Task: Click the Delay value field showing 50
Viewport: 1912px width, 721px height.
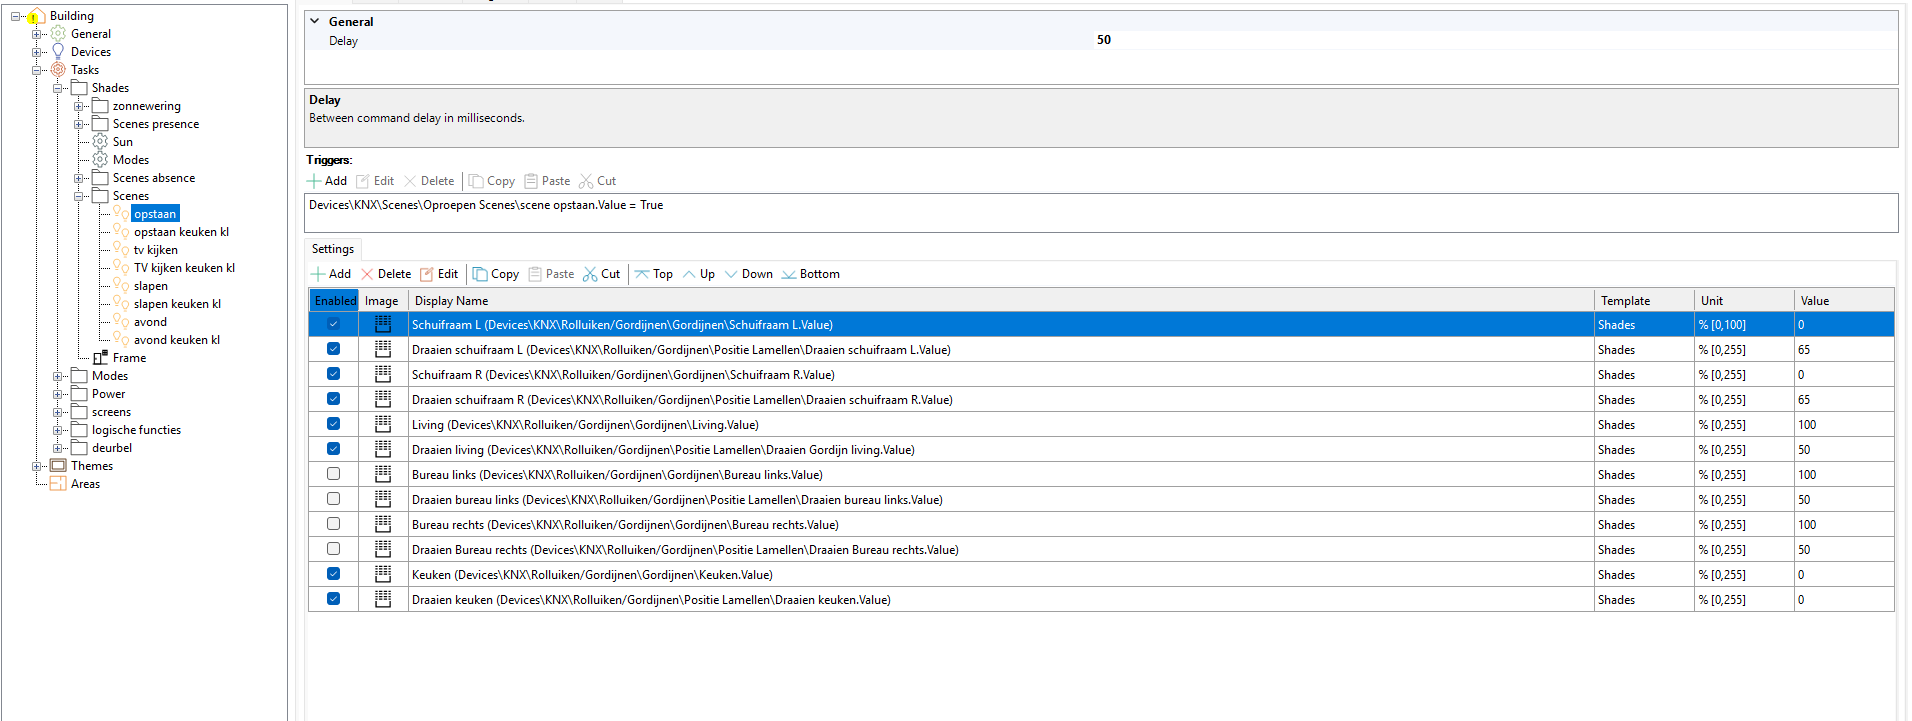Action: point(1104,40)
